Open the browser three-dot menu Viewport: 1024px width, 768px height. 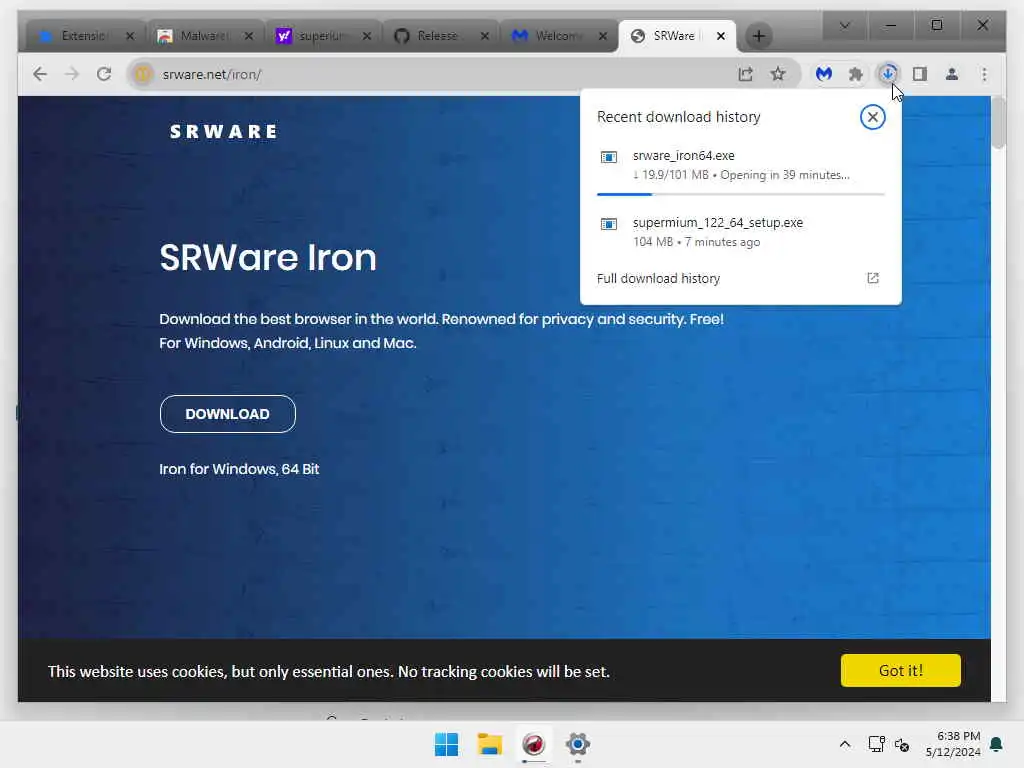click(984, 74)
